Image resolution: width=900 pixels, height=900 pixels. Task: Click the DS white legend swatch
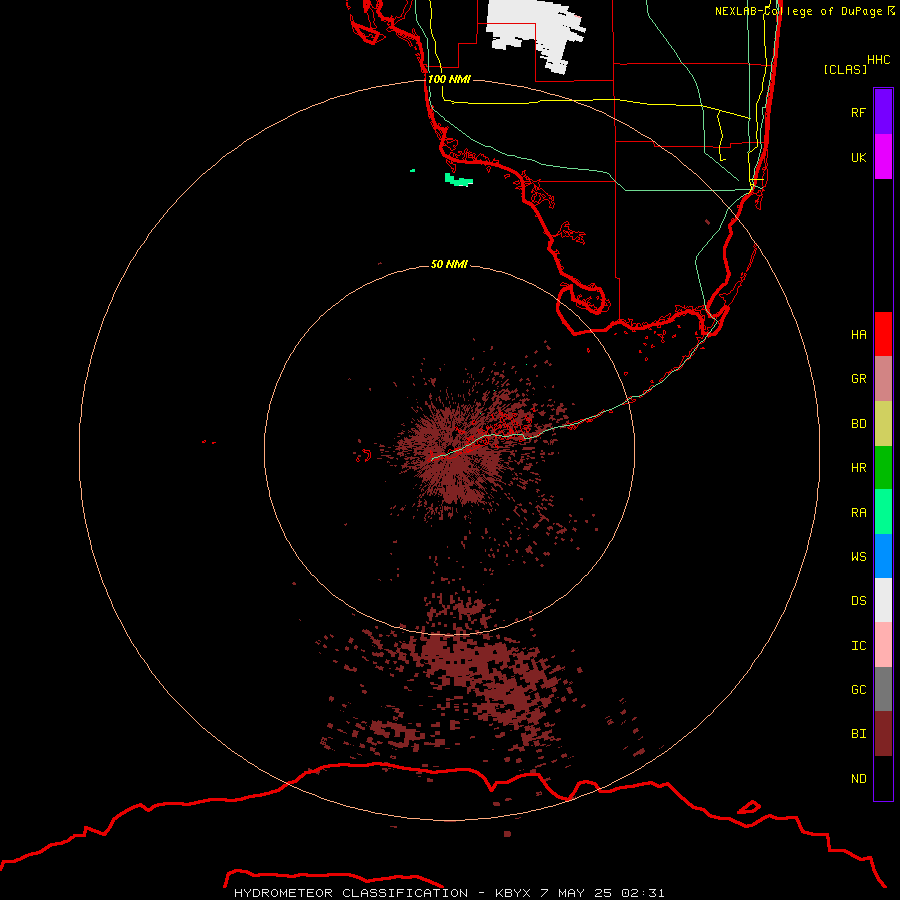point(883,600)
